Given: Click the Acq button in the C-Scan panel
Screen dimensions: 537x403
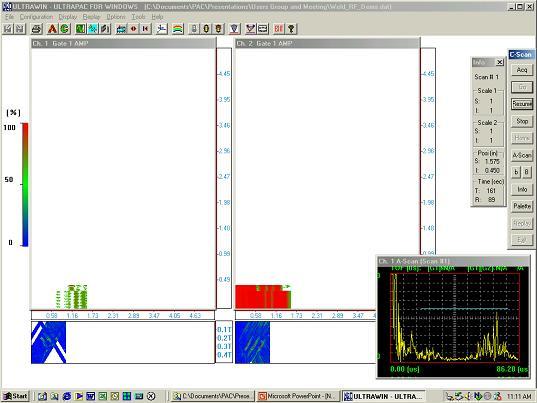Looking at the screenshot, I should click(x=522, y=70).
